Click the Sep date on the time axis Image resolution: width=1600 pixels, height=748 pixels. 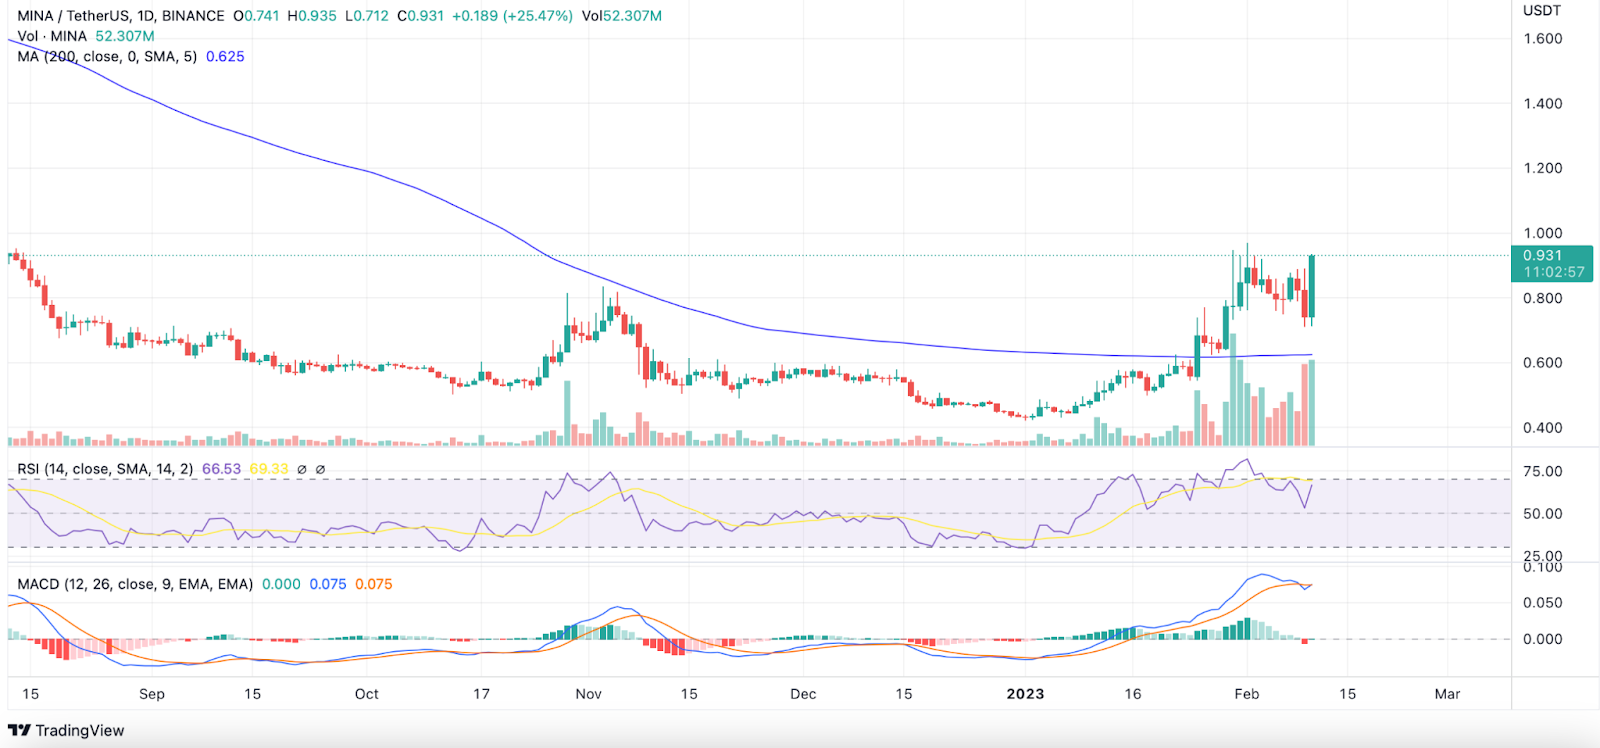[152, 694]
